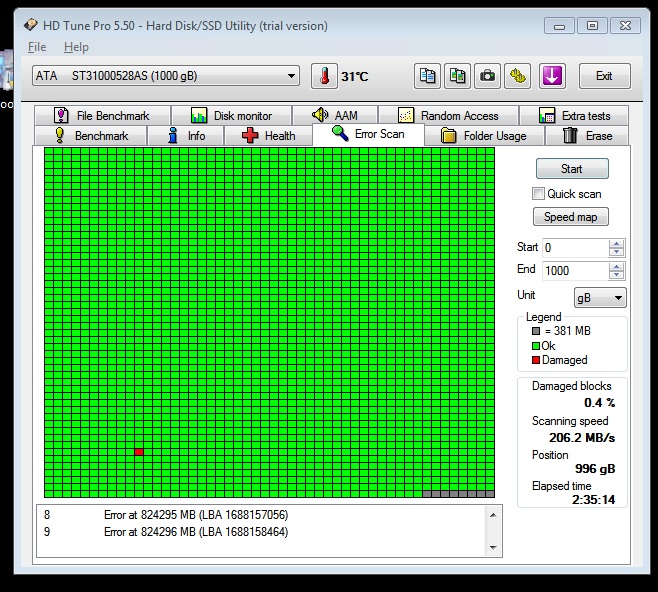Maximize the HD Tune Pro window

click(x=592, y=26)
